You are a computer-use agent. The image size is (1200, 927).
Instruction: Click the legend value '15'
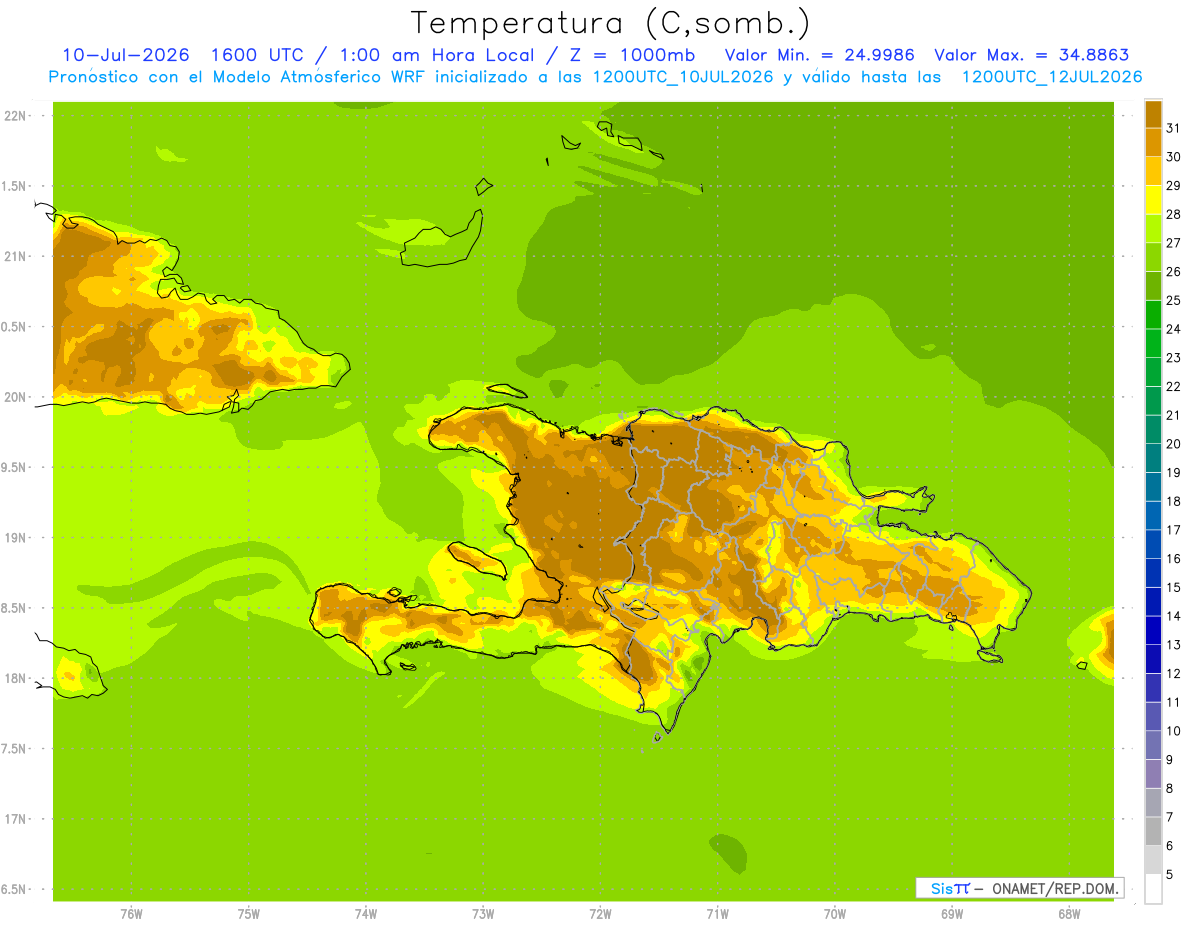tap(1174, 587)
